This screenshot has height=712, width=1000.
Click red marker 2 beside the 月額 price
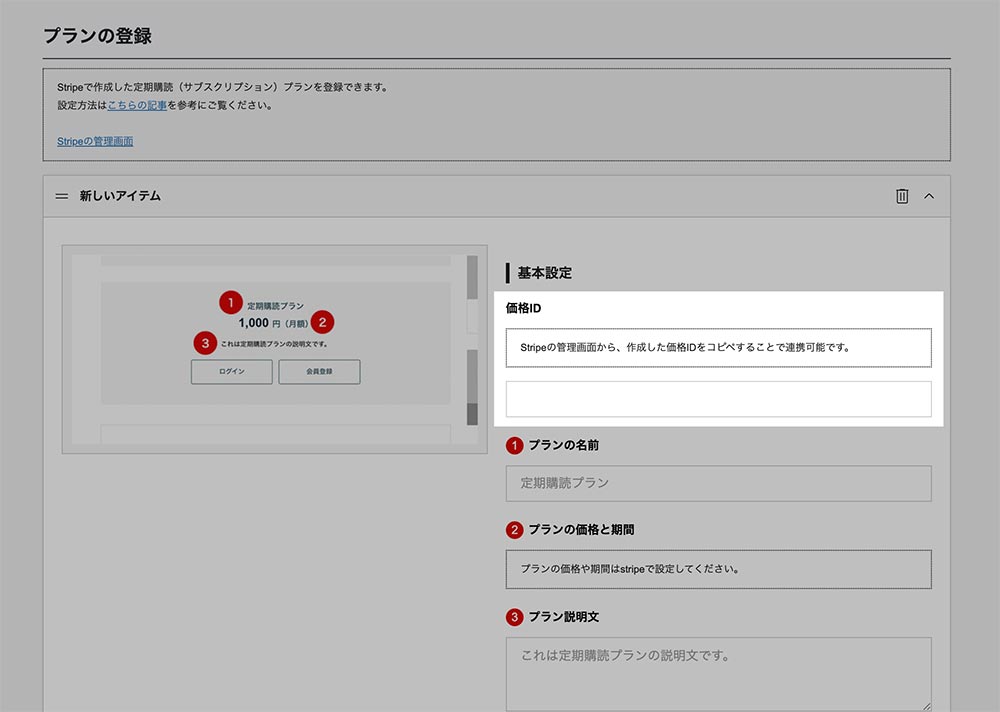[x=322, y=322]
